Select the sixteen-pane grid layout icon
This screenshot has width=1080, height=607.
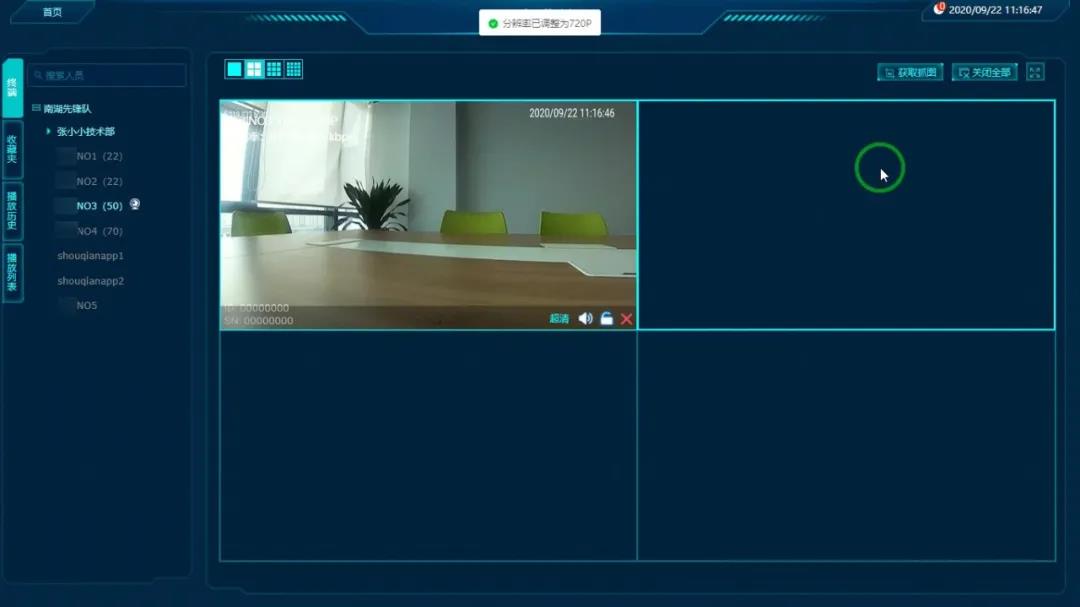coord(293,69)
